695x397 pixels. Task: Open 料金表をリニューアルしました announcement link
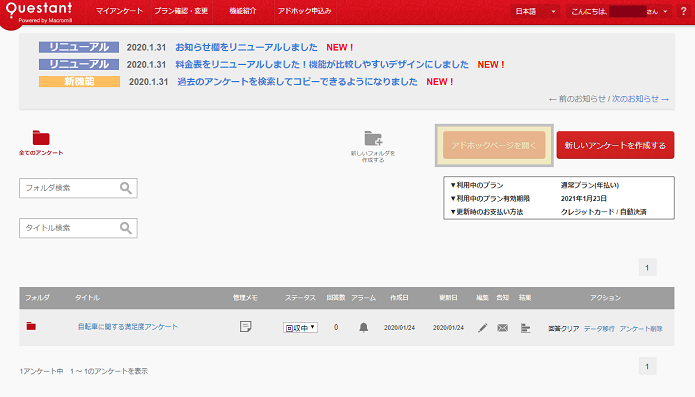322,65
